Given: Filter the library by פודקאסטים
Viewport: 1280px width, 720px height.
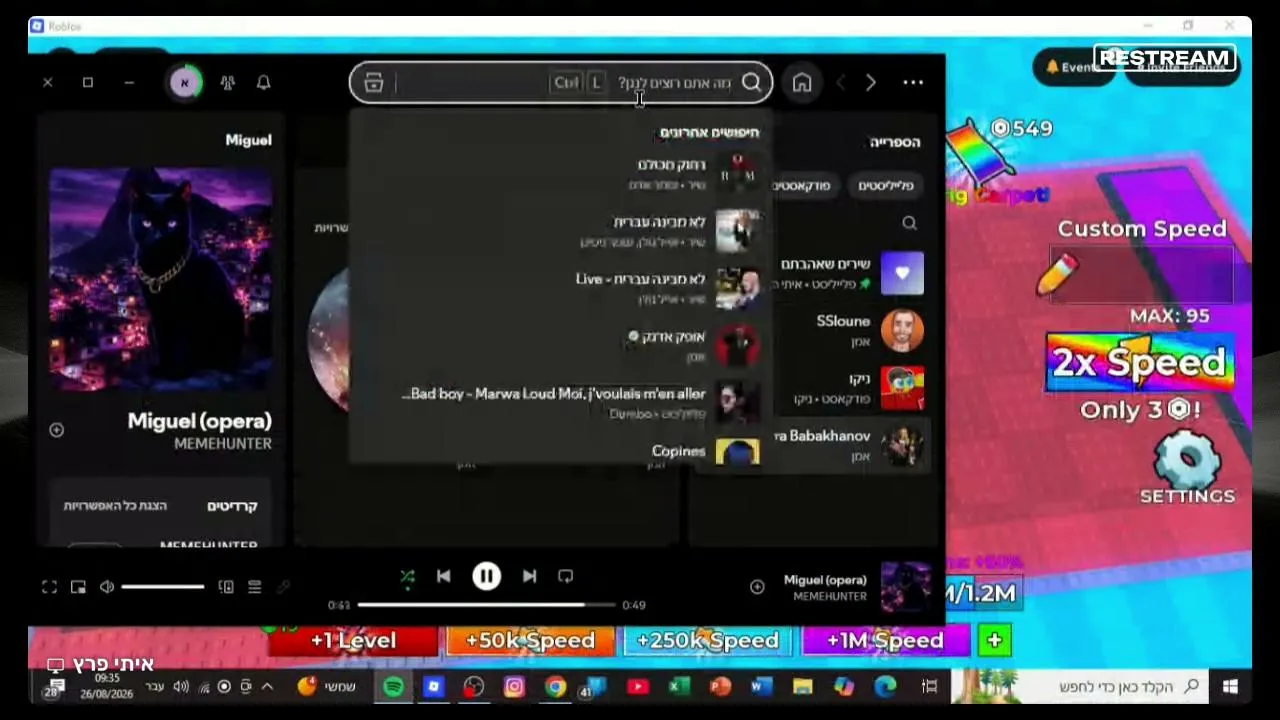Looking at the screenshot, I should (x=802, y=185).
